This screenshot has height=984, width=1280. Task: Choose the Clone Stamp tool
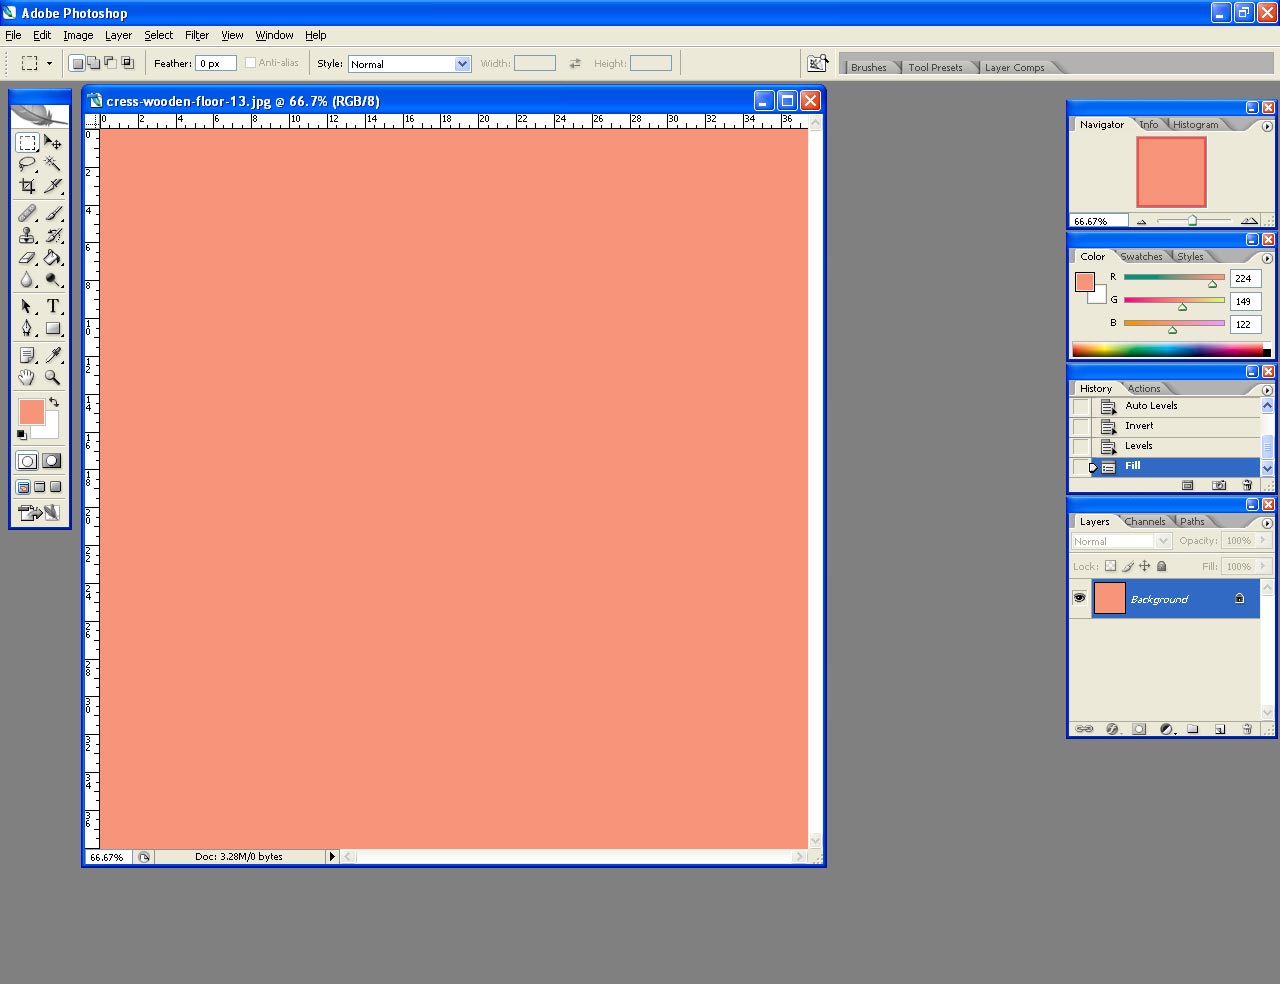[27, 236]
